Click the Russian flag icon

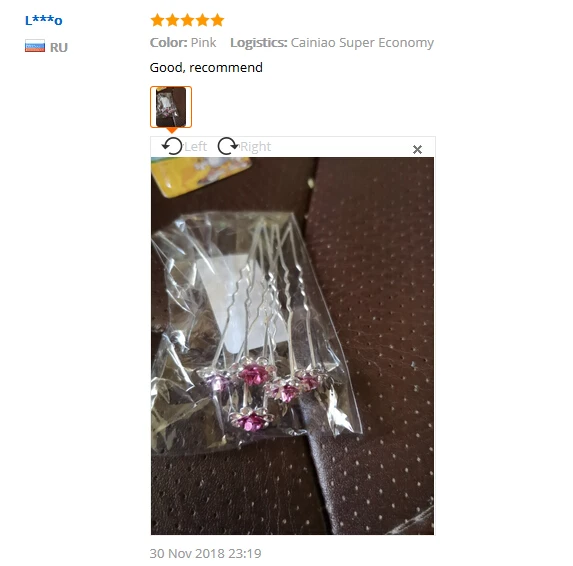click(35, 46)
